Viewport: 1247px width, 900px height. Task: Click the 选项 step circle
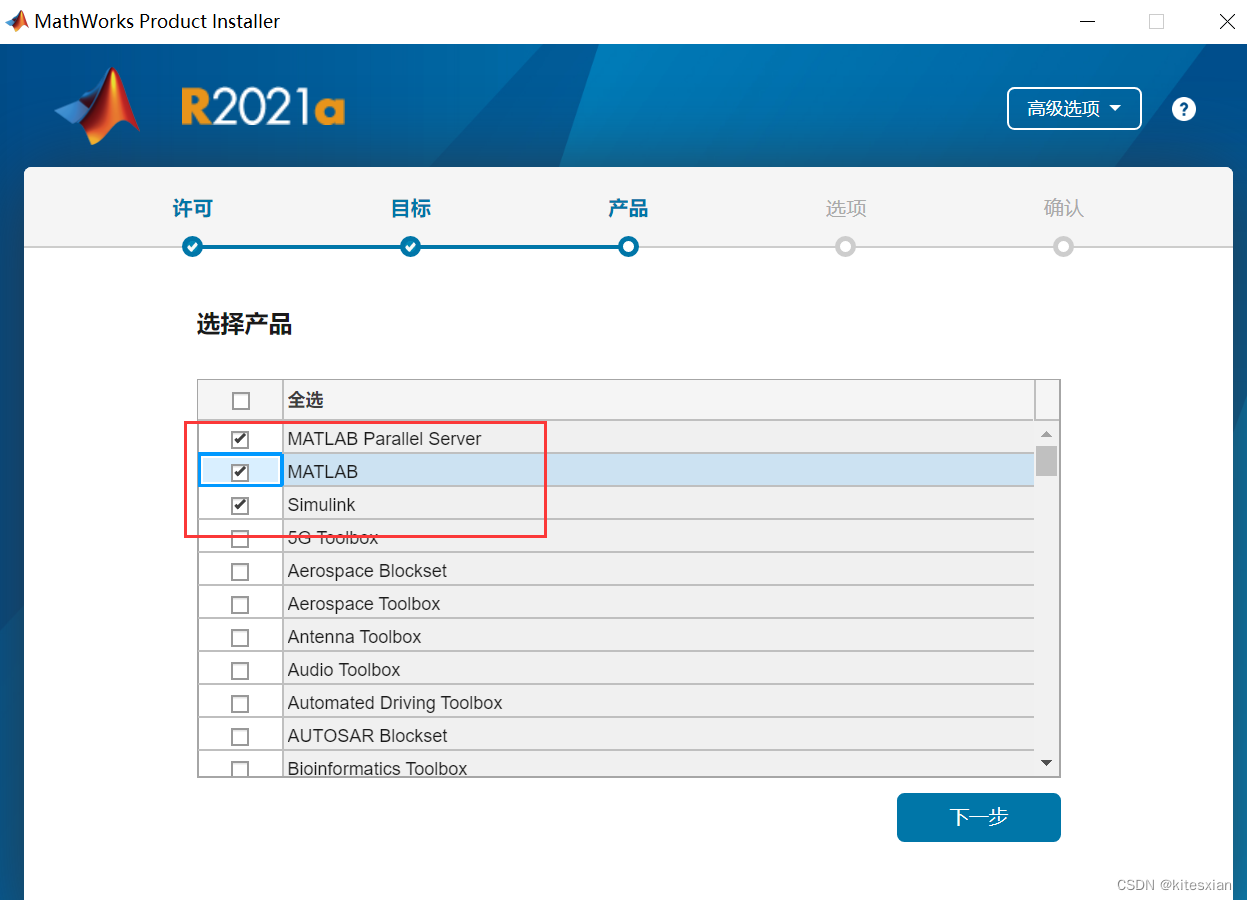[x=846, y=246]
